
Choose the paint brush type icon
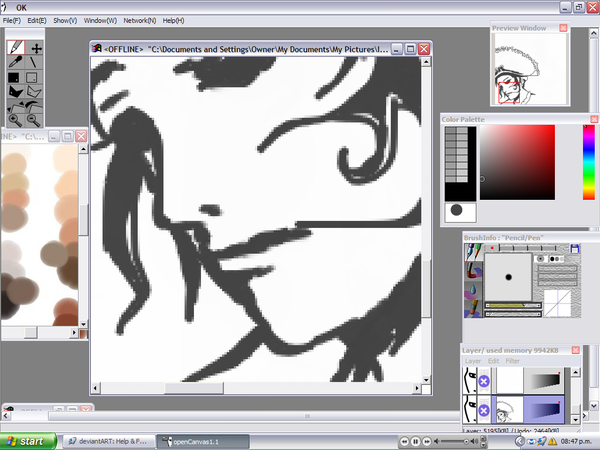coord(473,271)
